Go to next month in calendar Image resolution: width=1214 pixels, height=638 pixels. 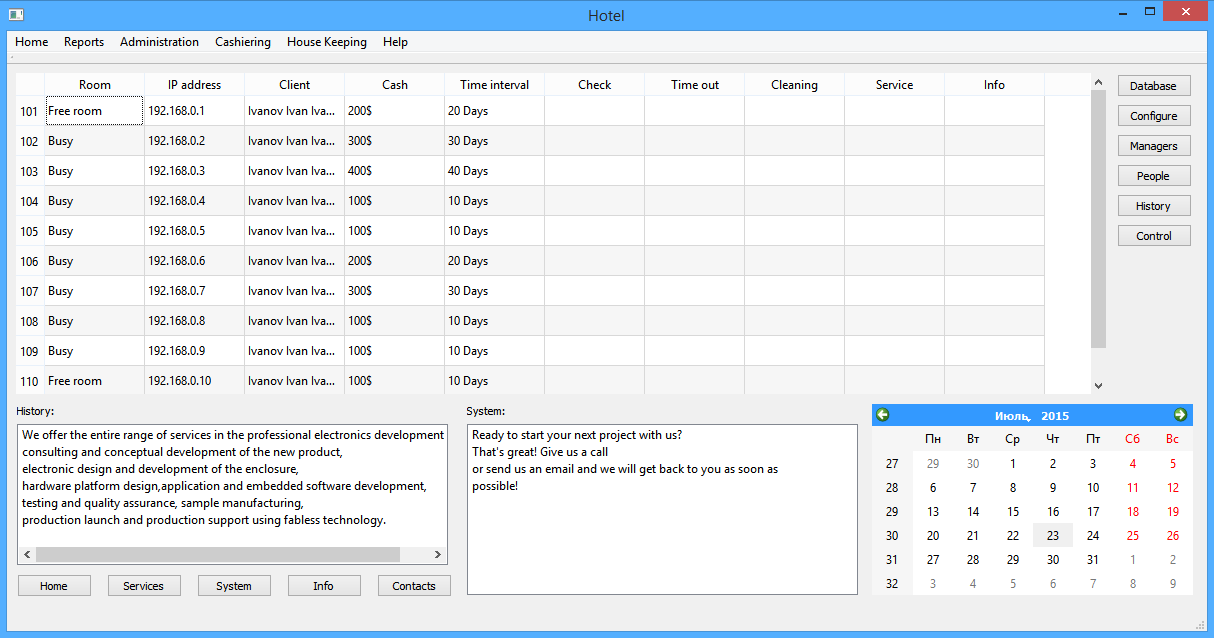[x=1180, y=415]
